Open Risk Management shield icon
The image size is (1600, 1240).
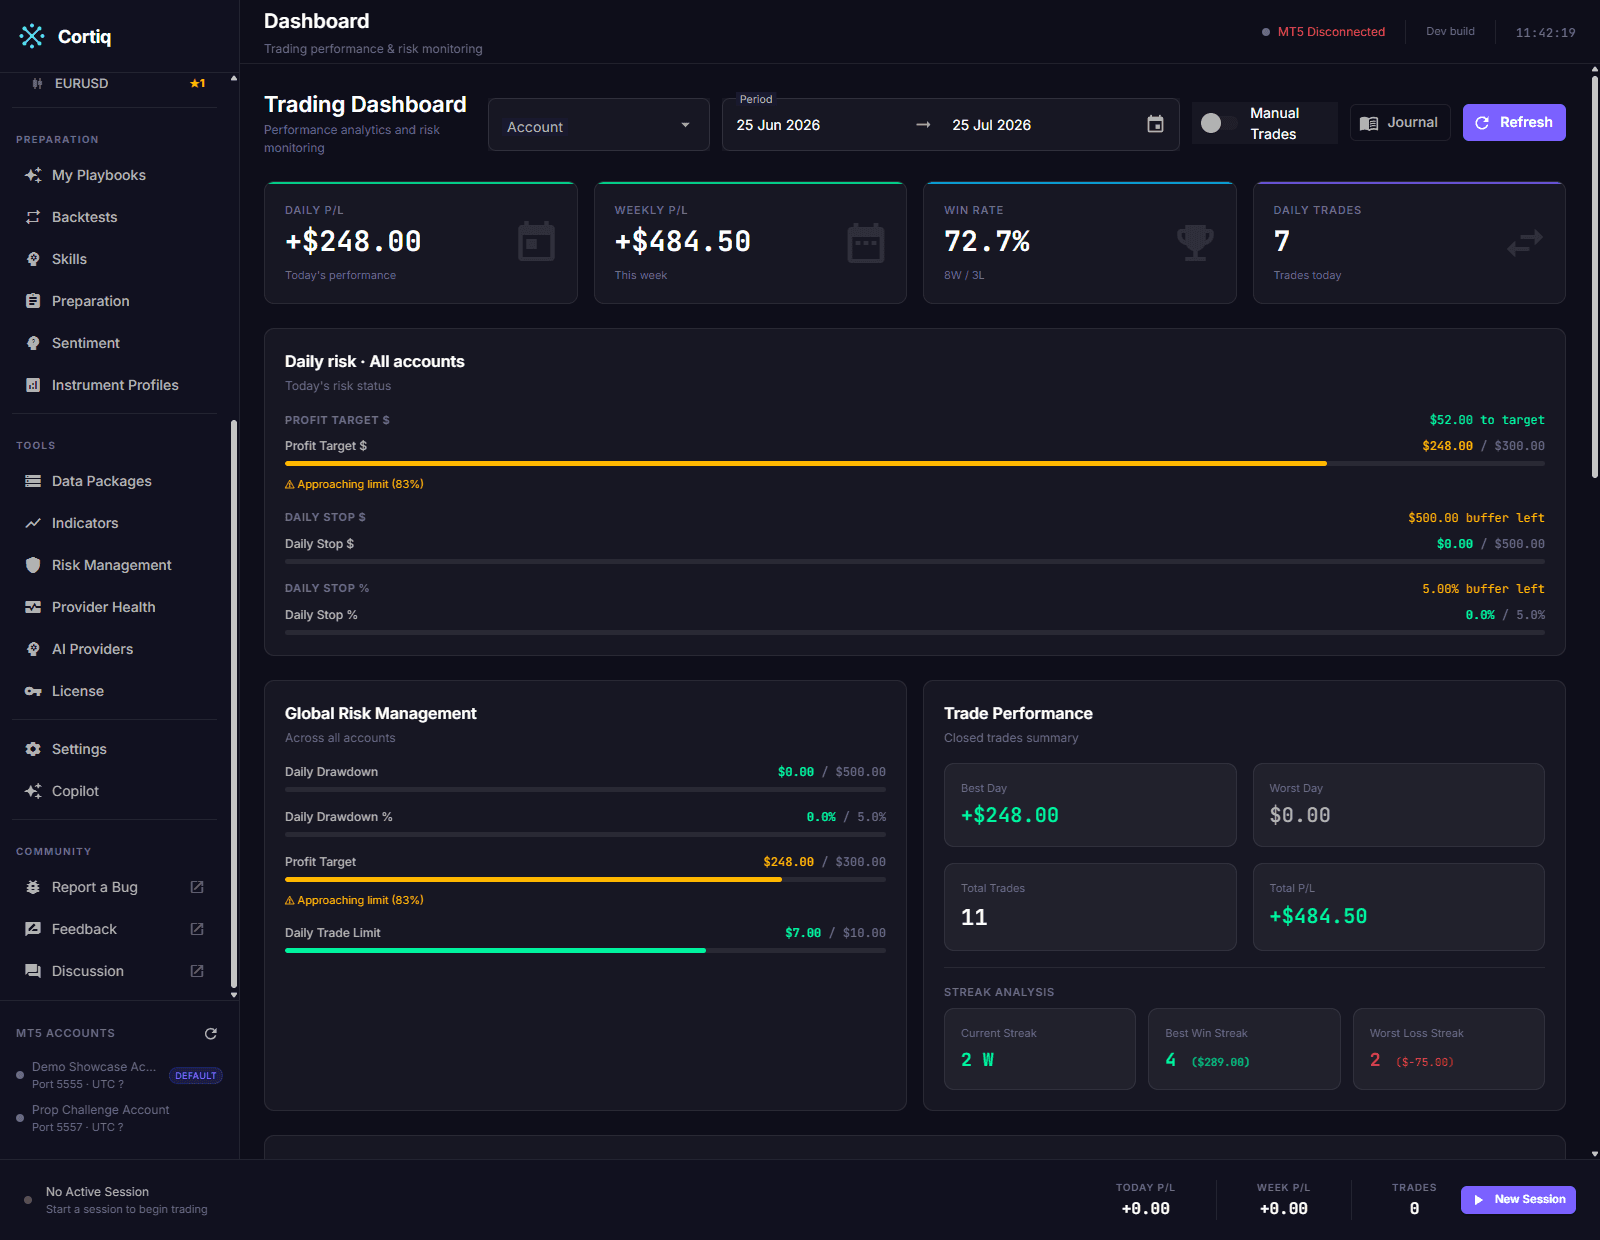point(33,565)
